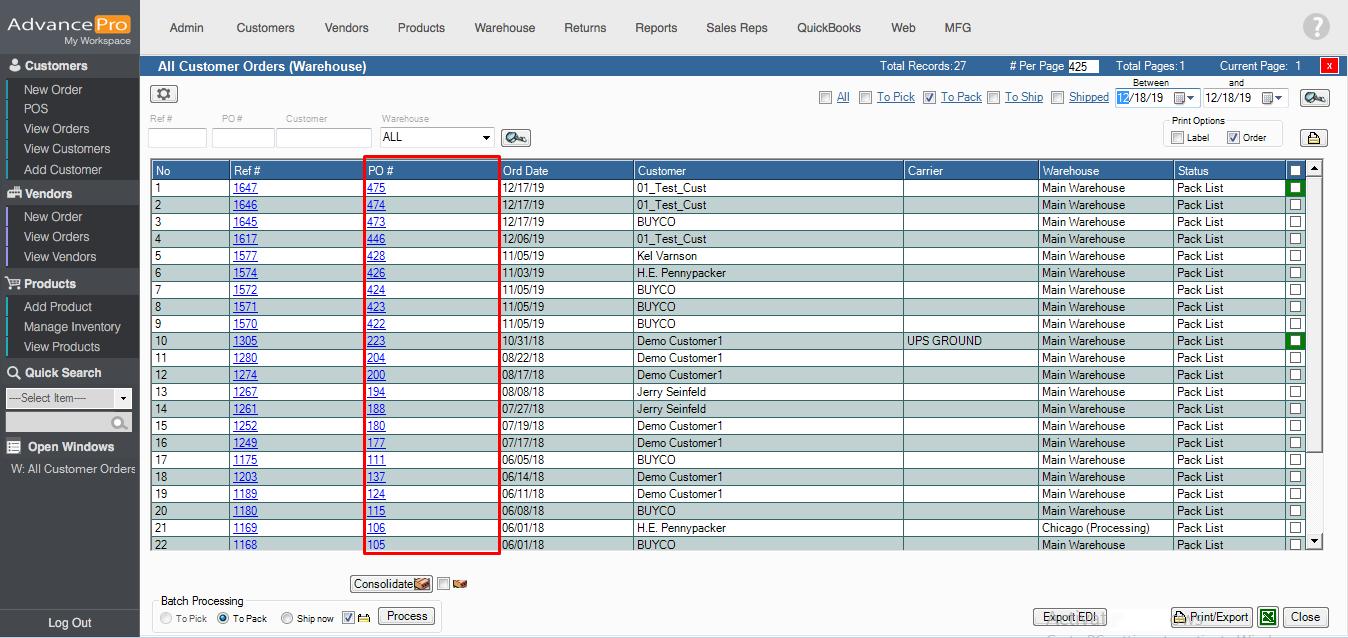1348x638 pixels.
Task: Click the Quick Search magnifier icon
Action: (120, 423)
